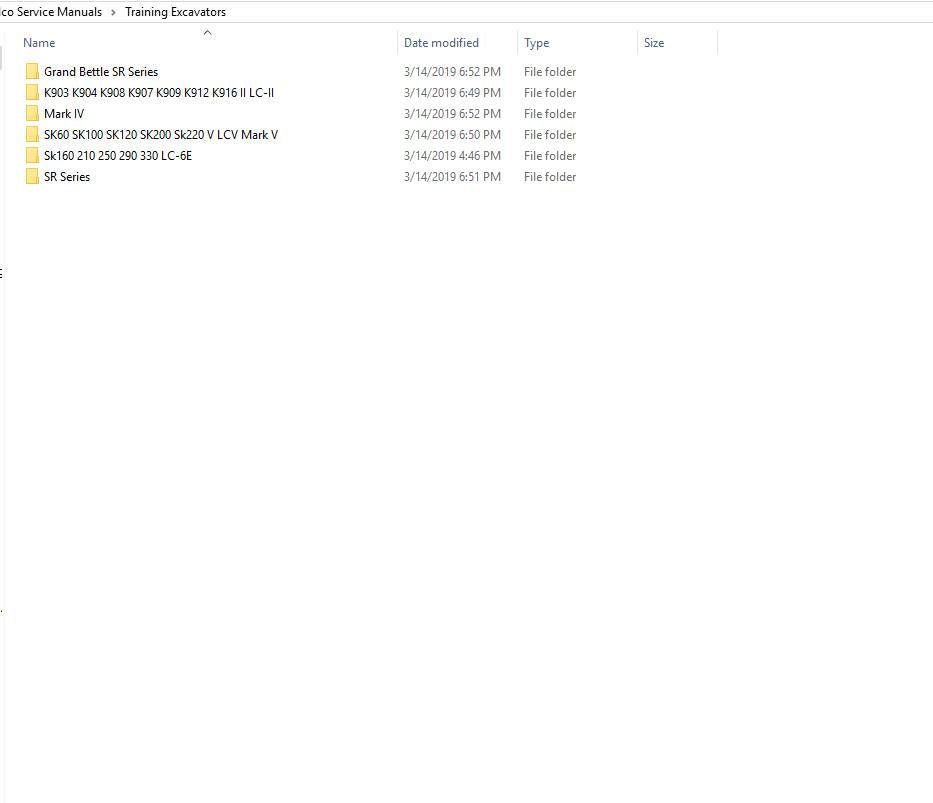Select the Grand Bettle SR Series folder name

101,72
